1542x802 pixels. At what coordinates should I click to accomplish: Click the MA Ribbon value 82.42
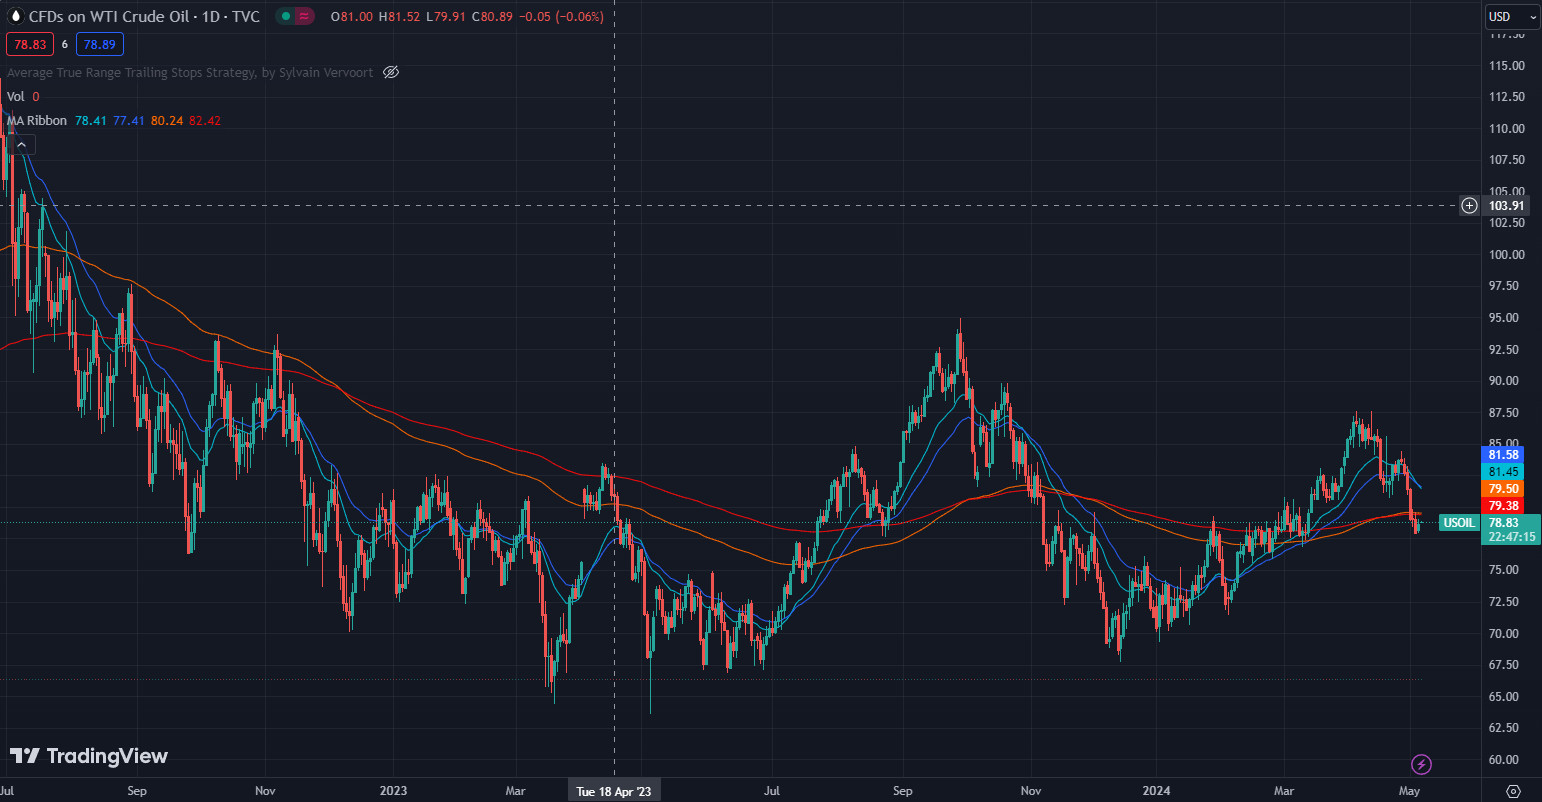click(x=204, y=120)
